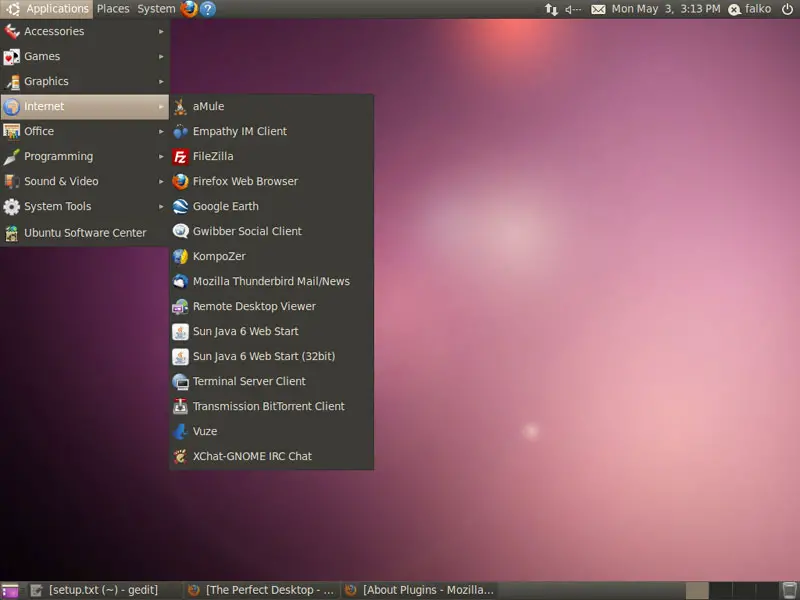The image size is (800, 600).
Task: Launch Vuze from the Internet submenu
Action: [271, 431]
